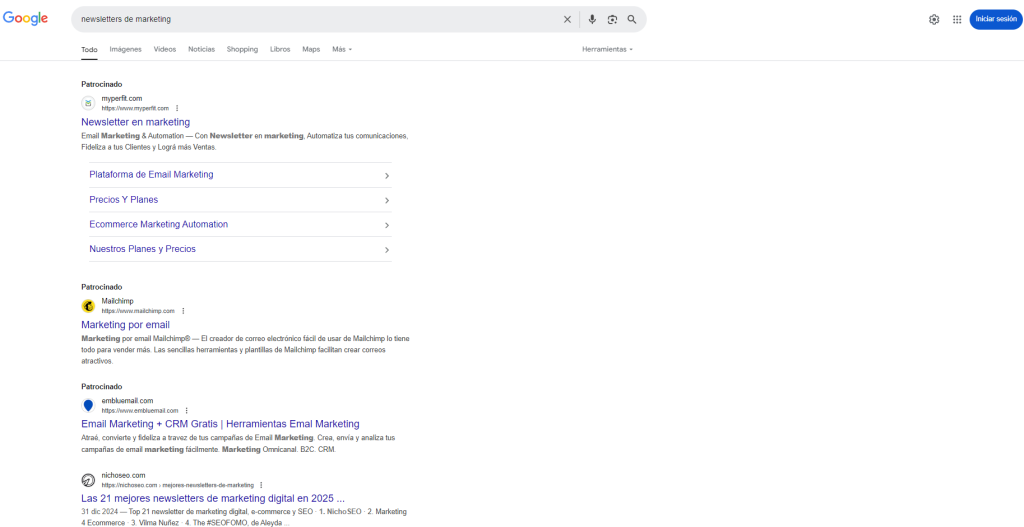Start voice search with microphone icon
This screenshot has height=527, width=1024.
coord(592,19)
